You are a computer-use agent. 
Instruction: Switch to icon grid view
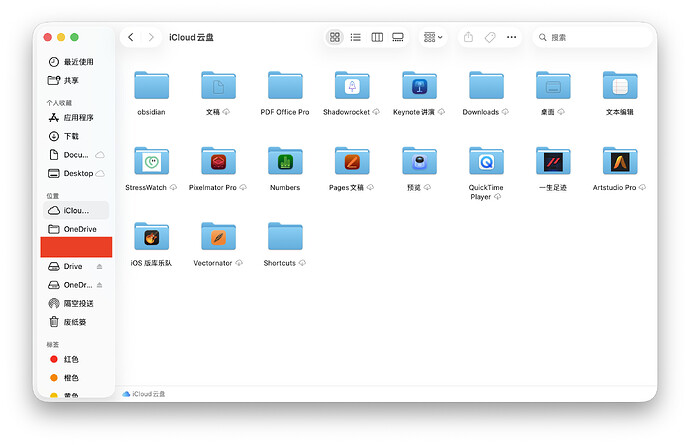point(335,37)
